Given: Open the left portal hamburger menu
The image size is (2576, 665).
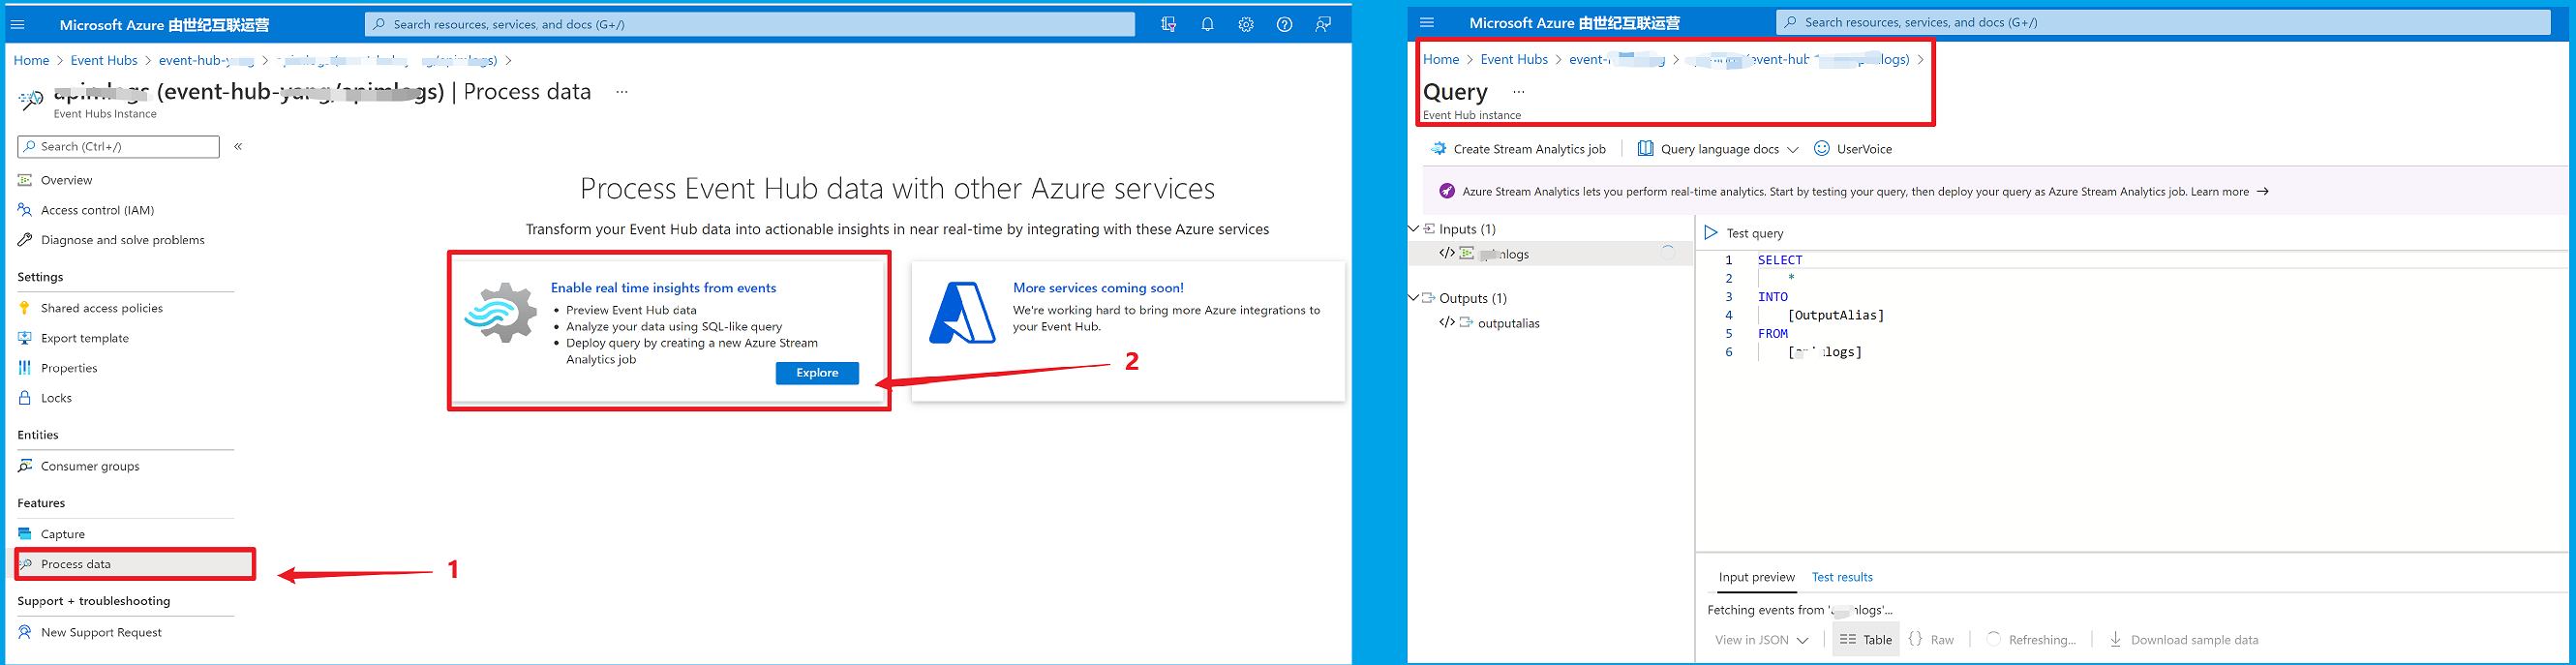Looking at the screenshot, I should point(18,24).
